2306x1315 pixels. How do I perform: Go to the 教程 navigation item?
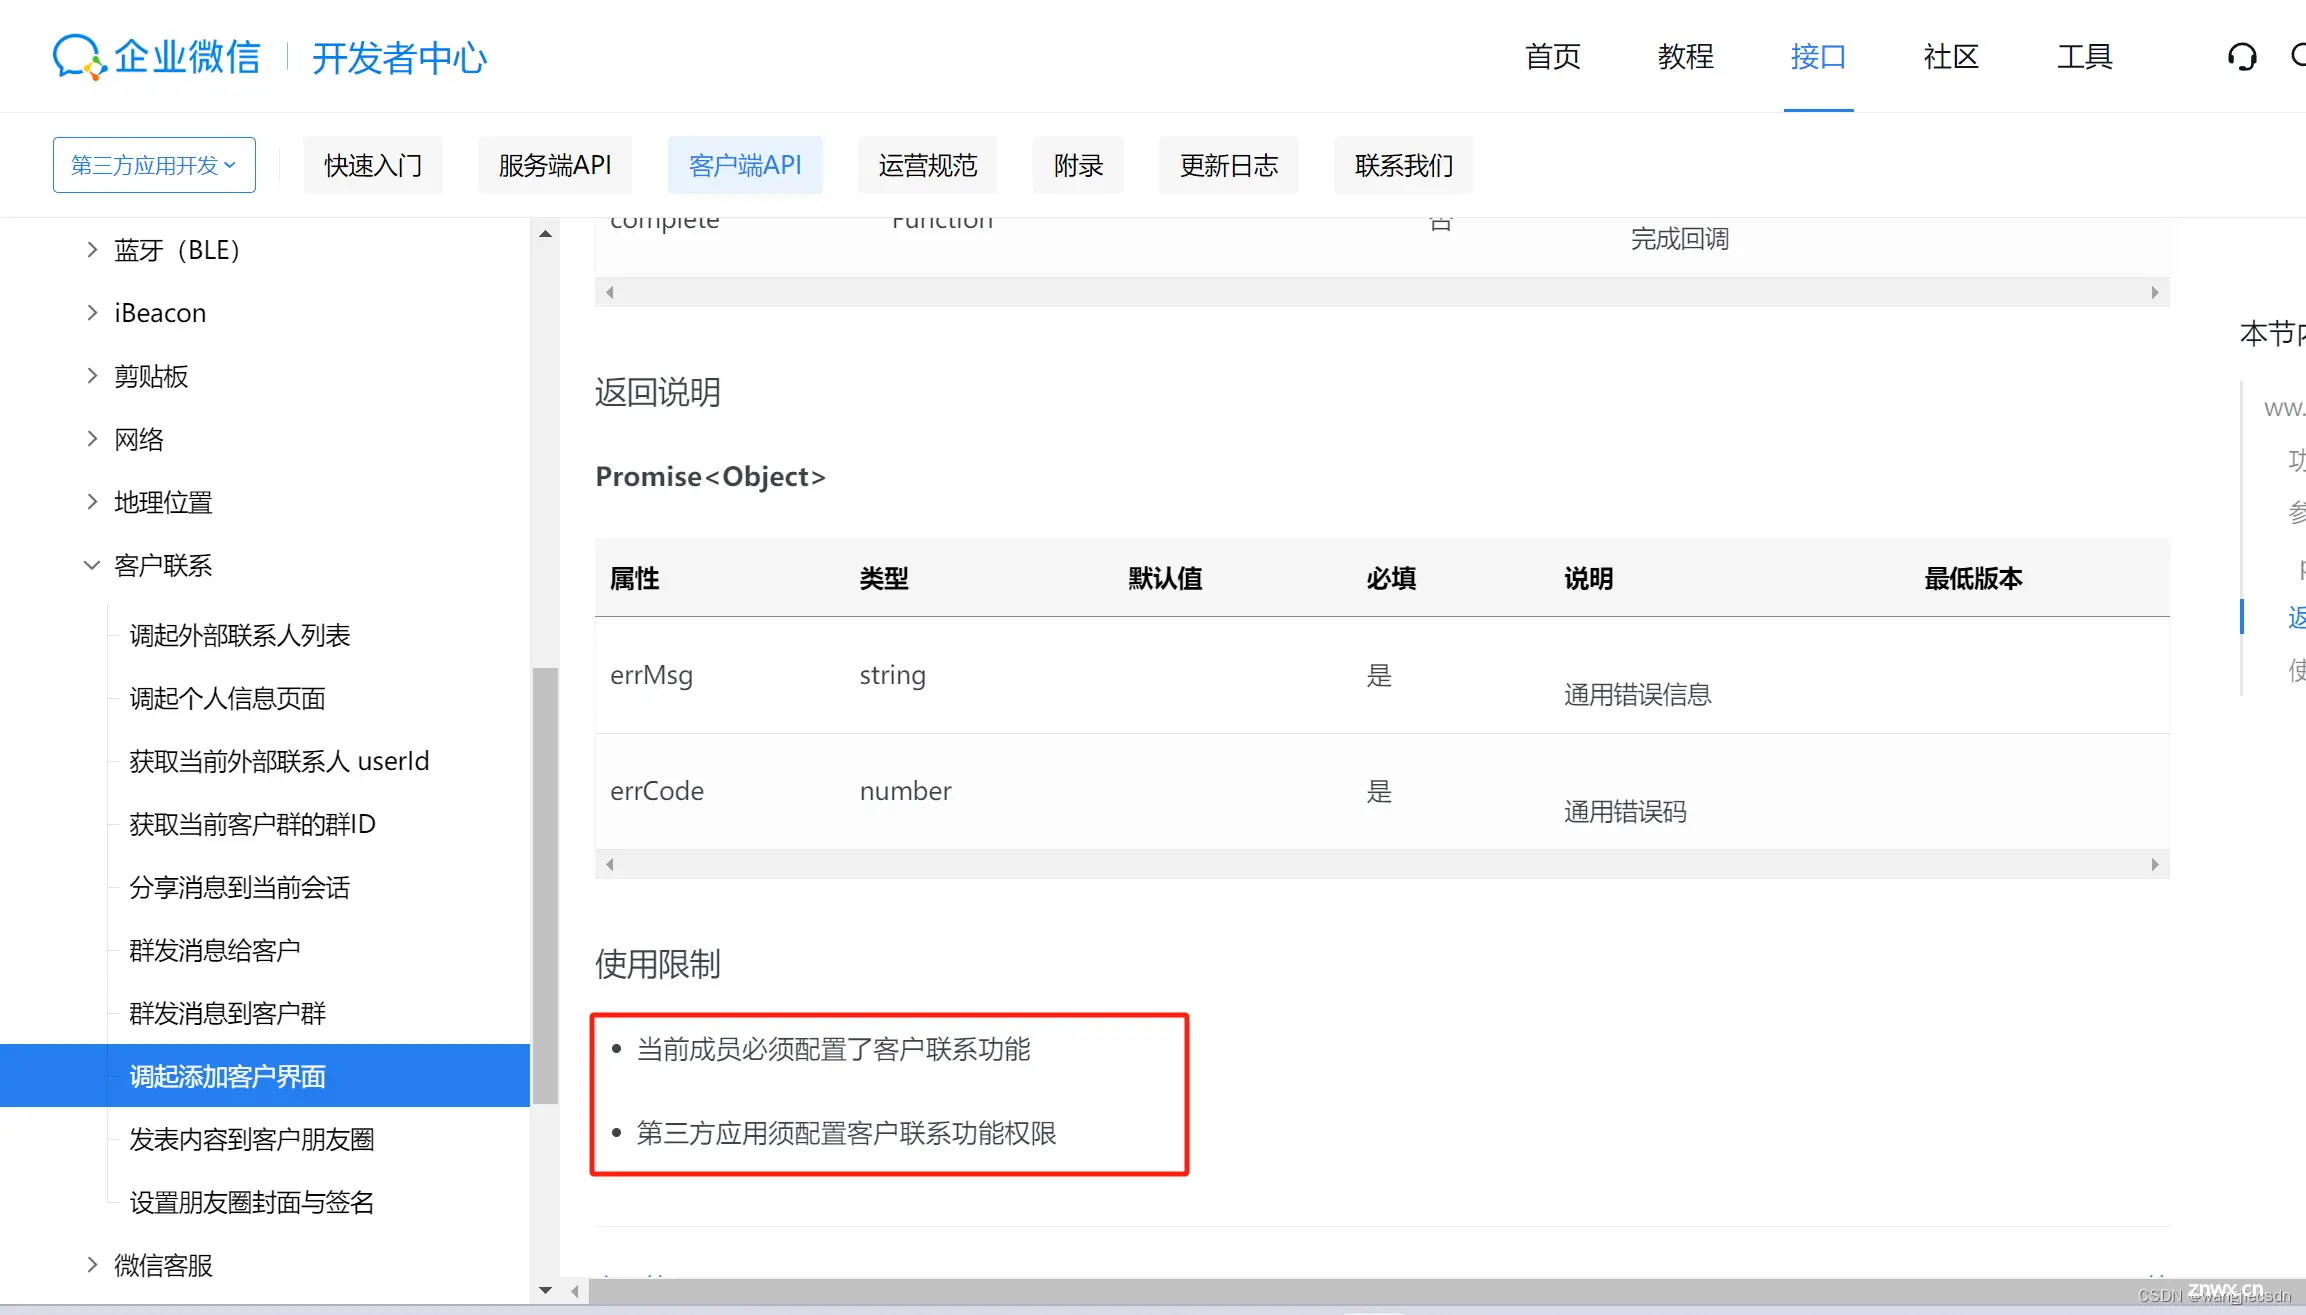[1685, 57]
